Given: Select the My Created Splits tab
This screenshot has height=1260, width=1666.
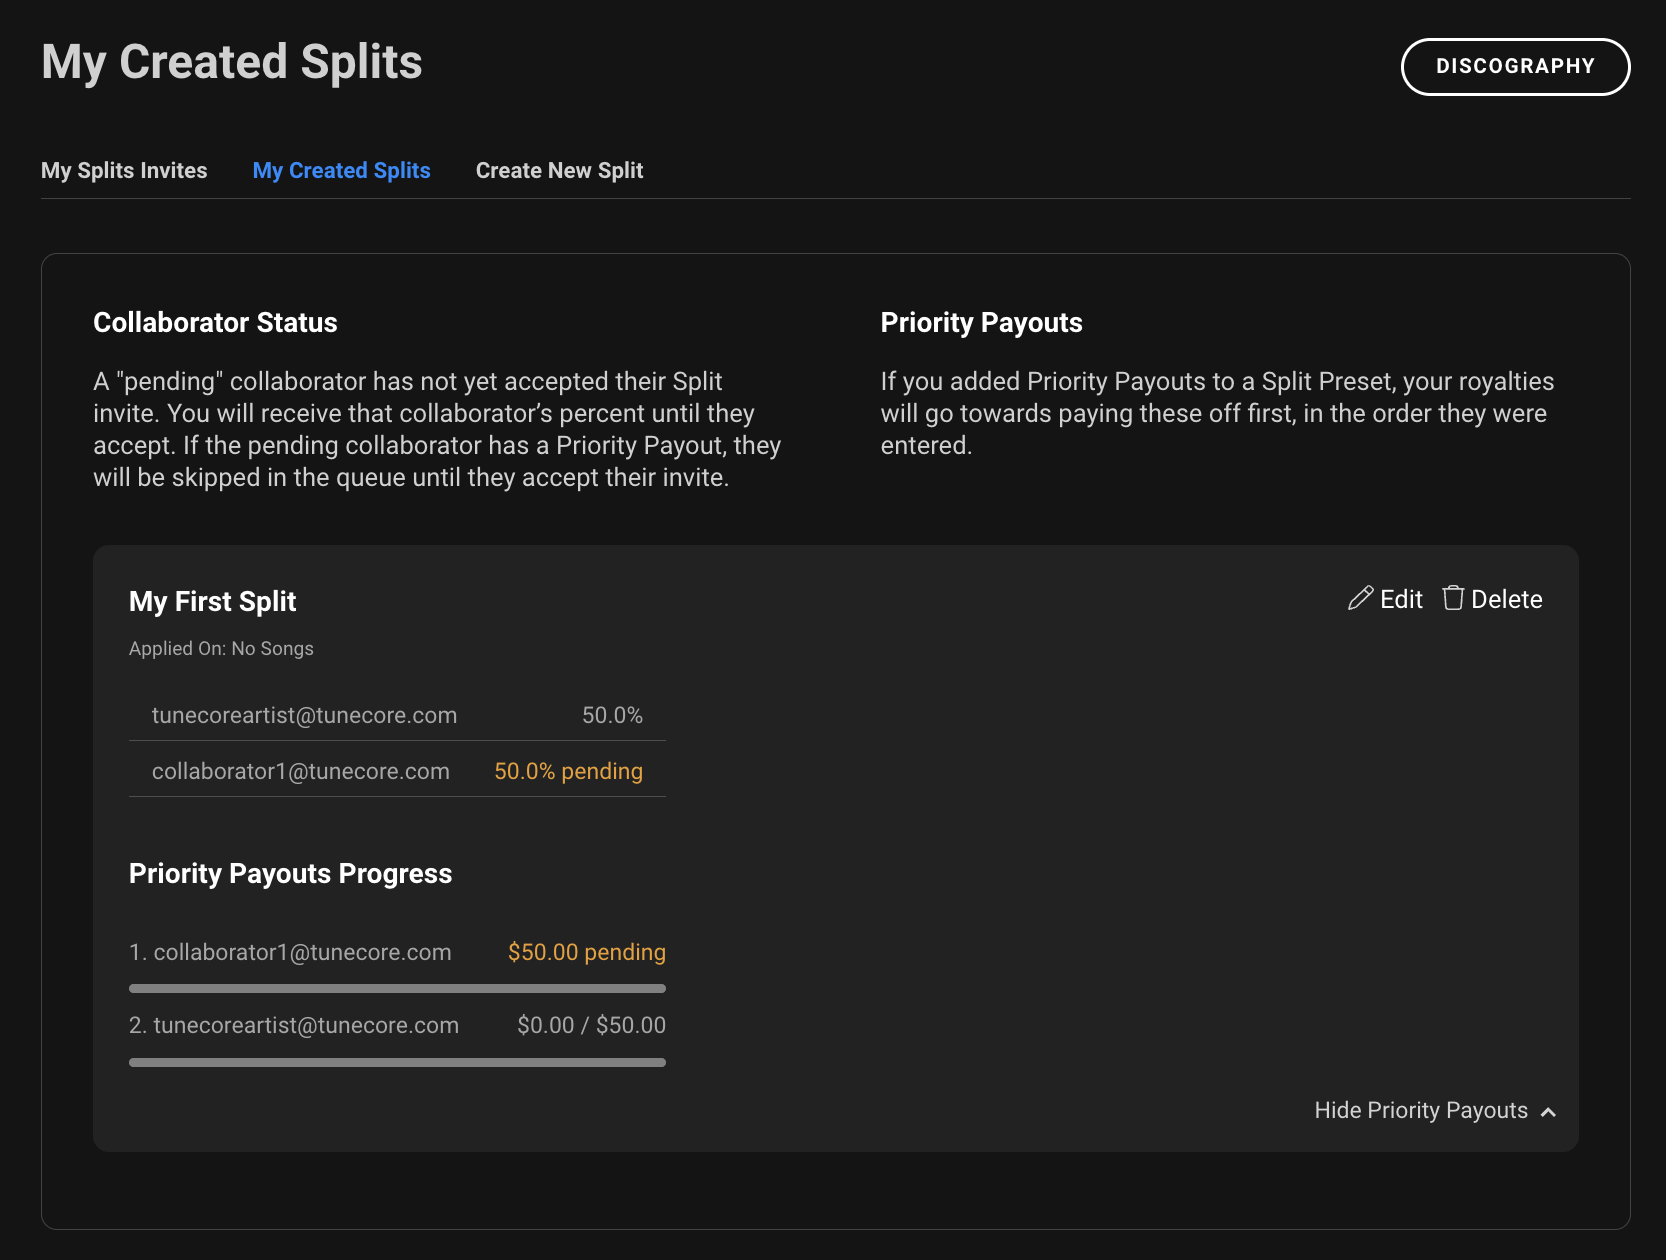Looking at the screenshot, I should point(341,171).
